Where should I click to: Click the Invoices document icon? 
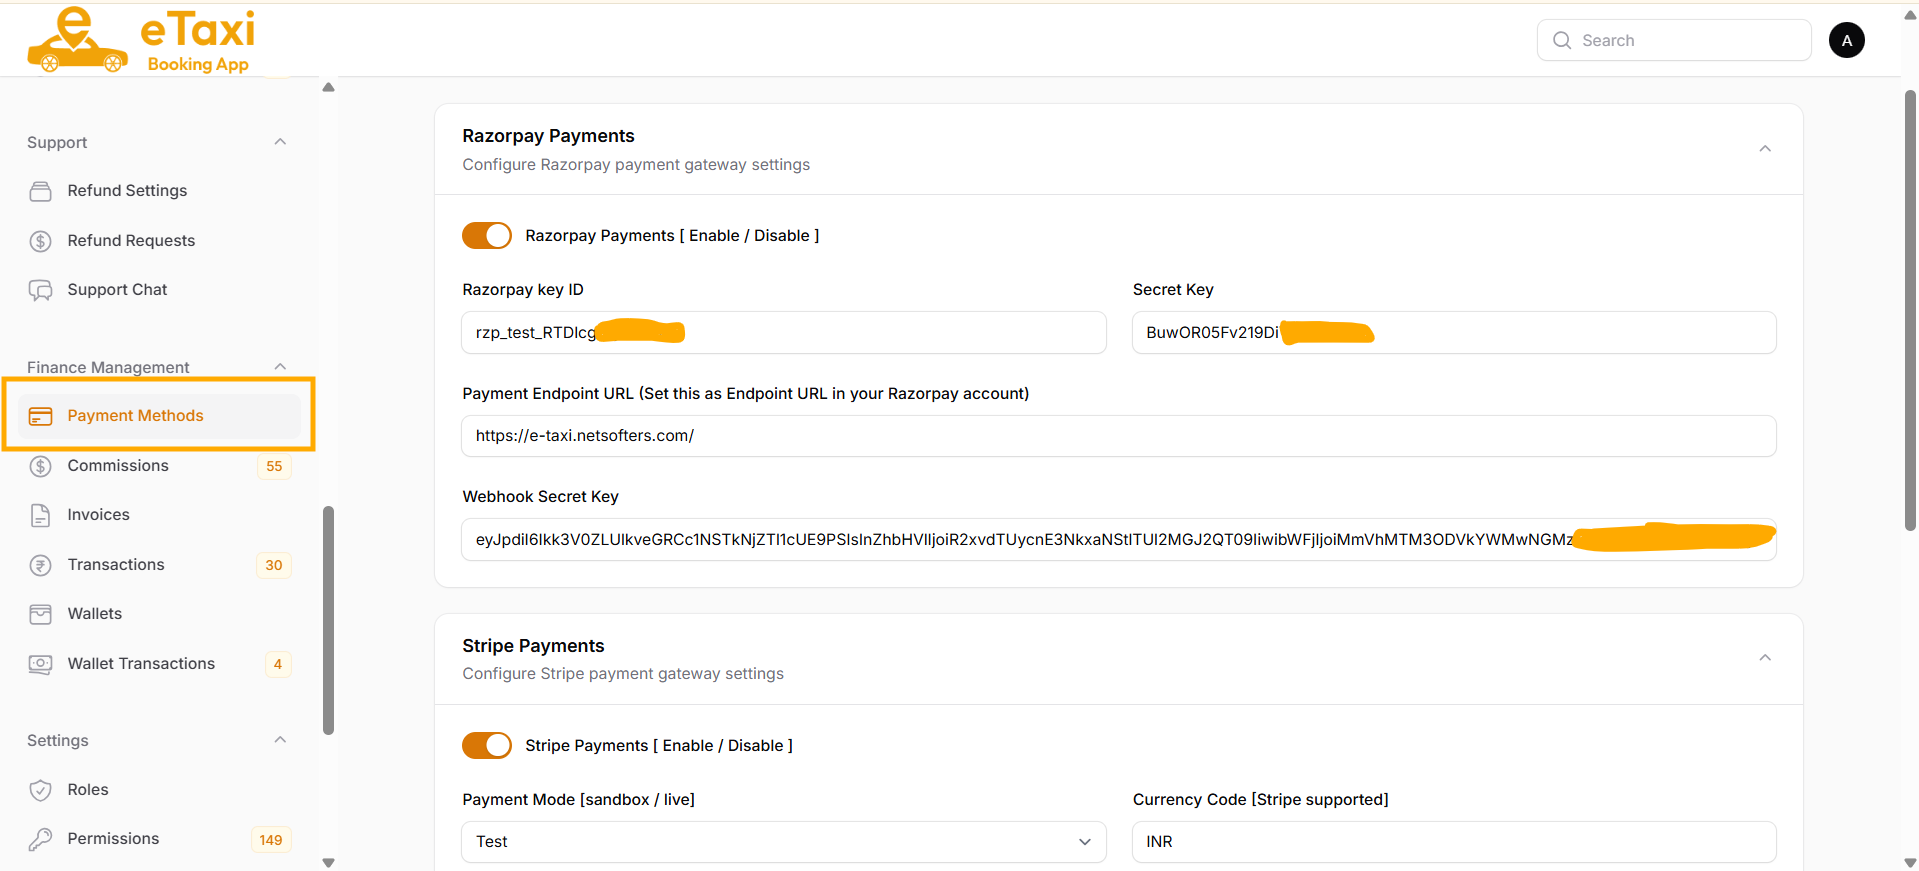point(40,515)
